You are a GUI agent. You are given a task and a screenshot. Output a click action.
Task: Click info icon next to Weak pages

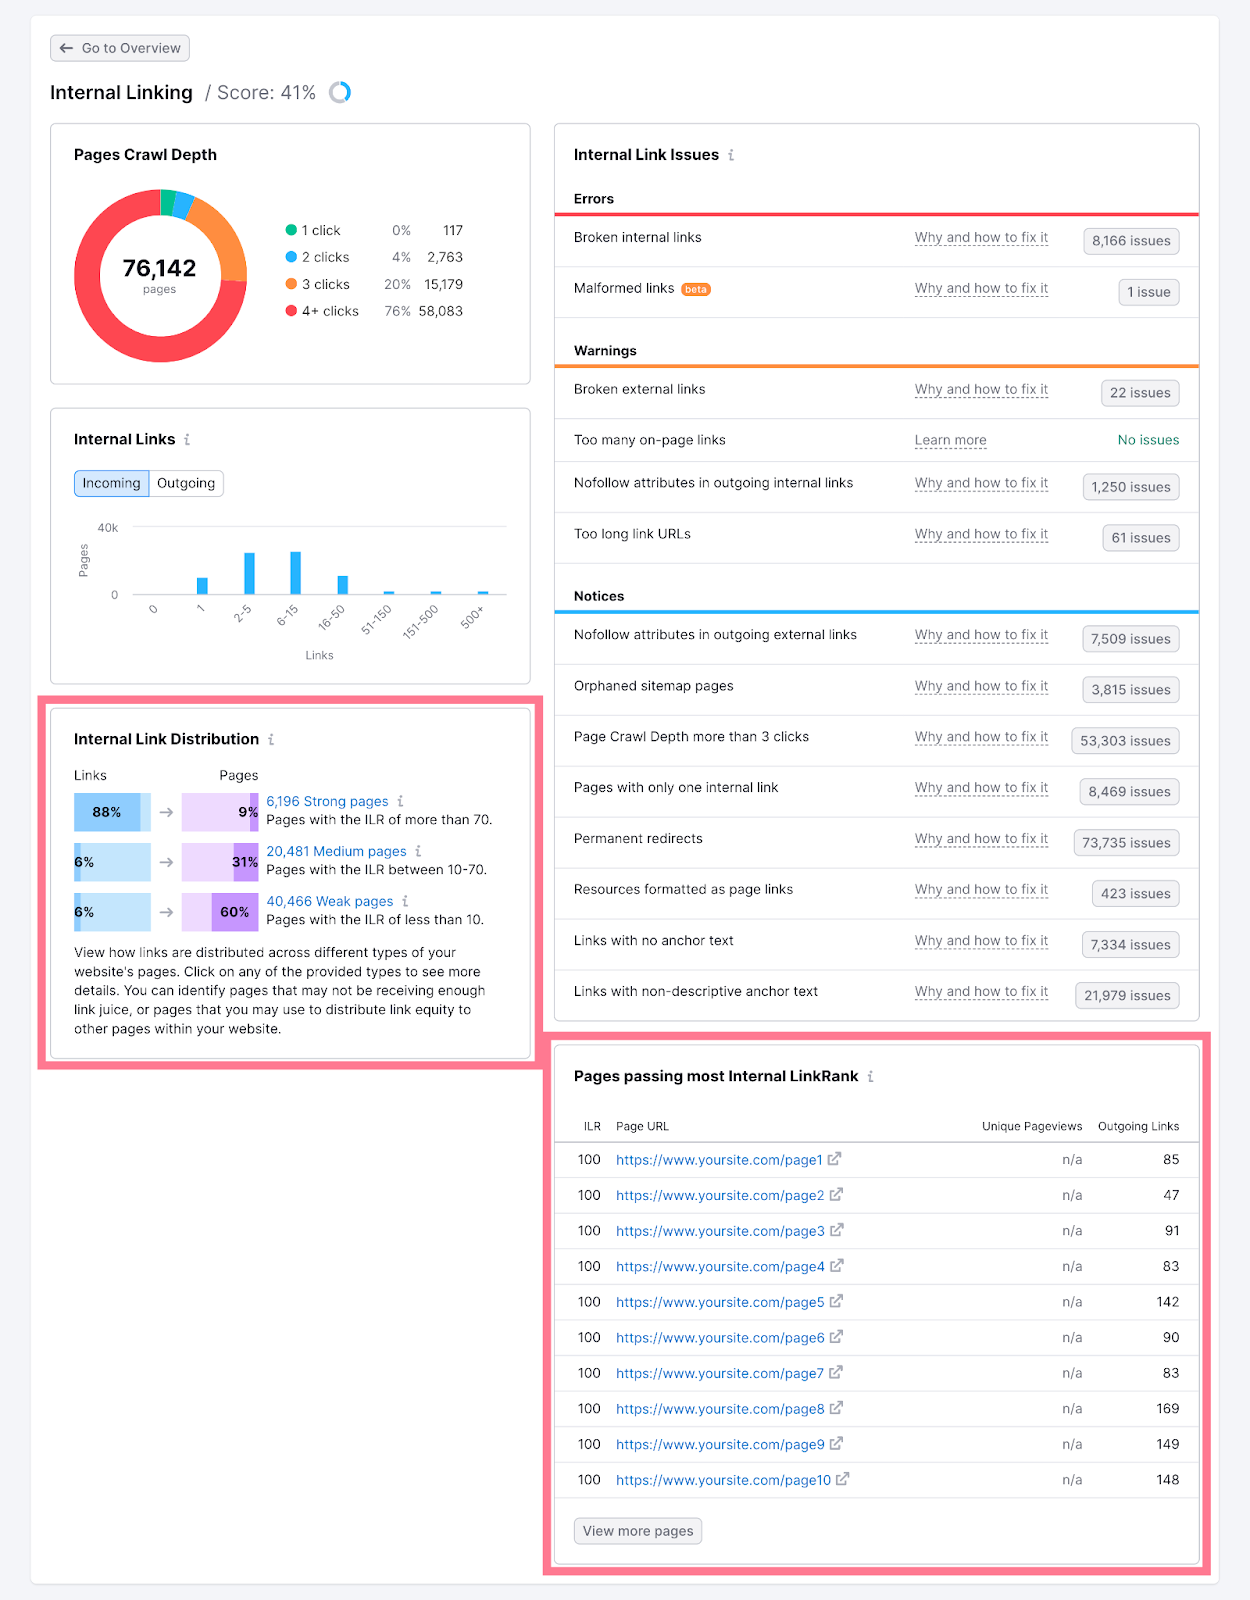pyautogui.click(x=405, y=901)
